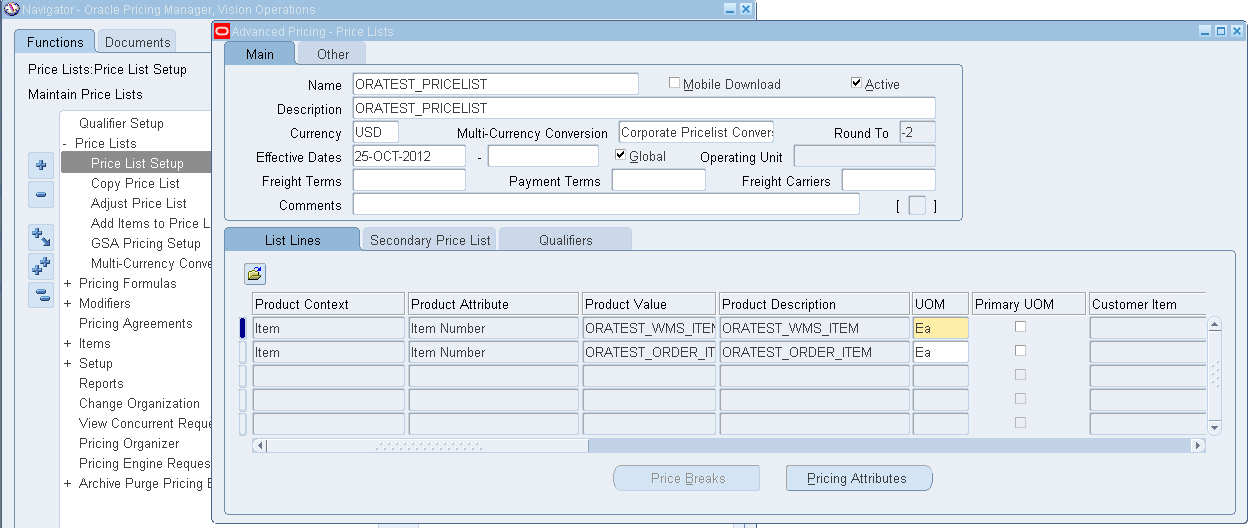This screenshot has width=1256, height=528.
Task: Click the Pricing Attributes button
Action: click(x=859, y=478)
